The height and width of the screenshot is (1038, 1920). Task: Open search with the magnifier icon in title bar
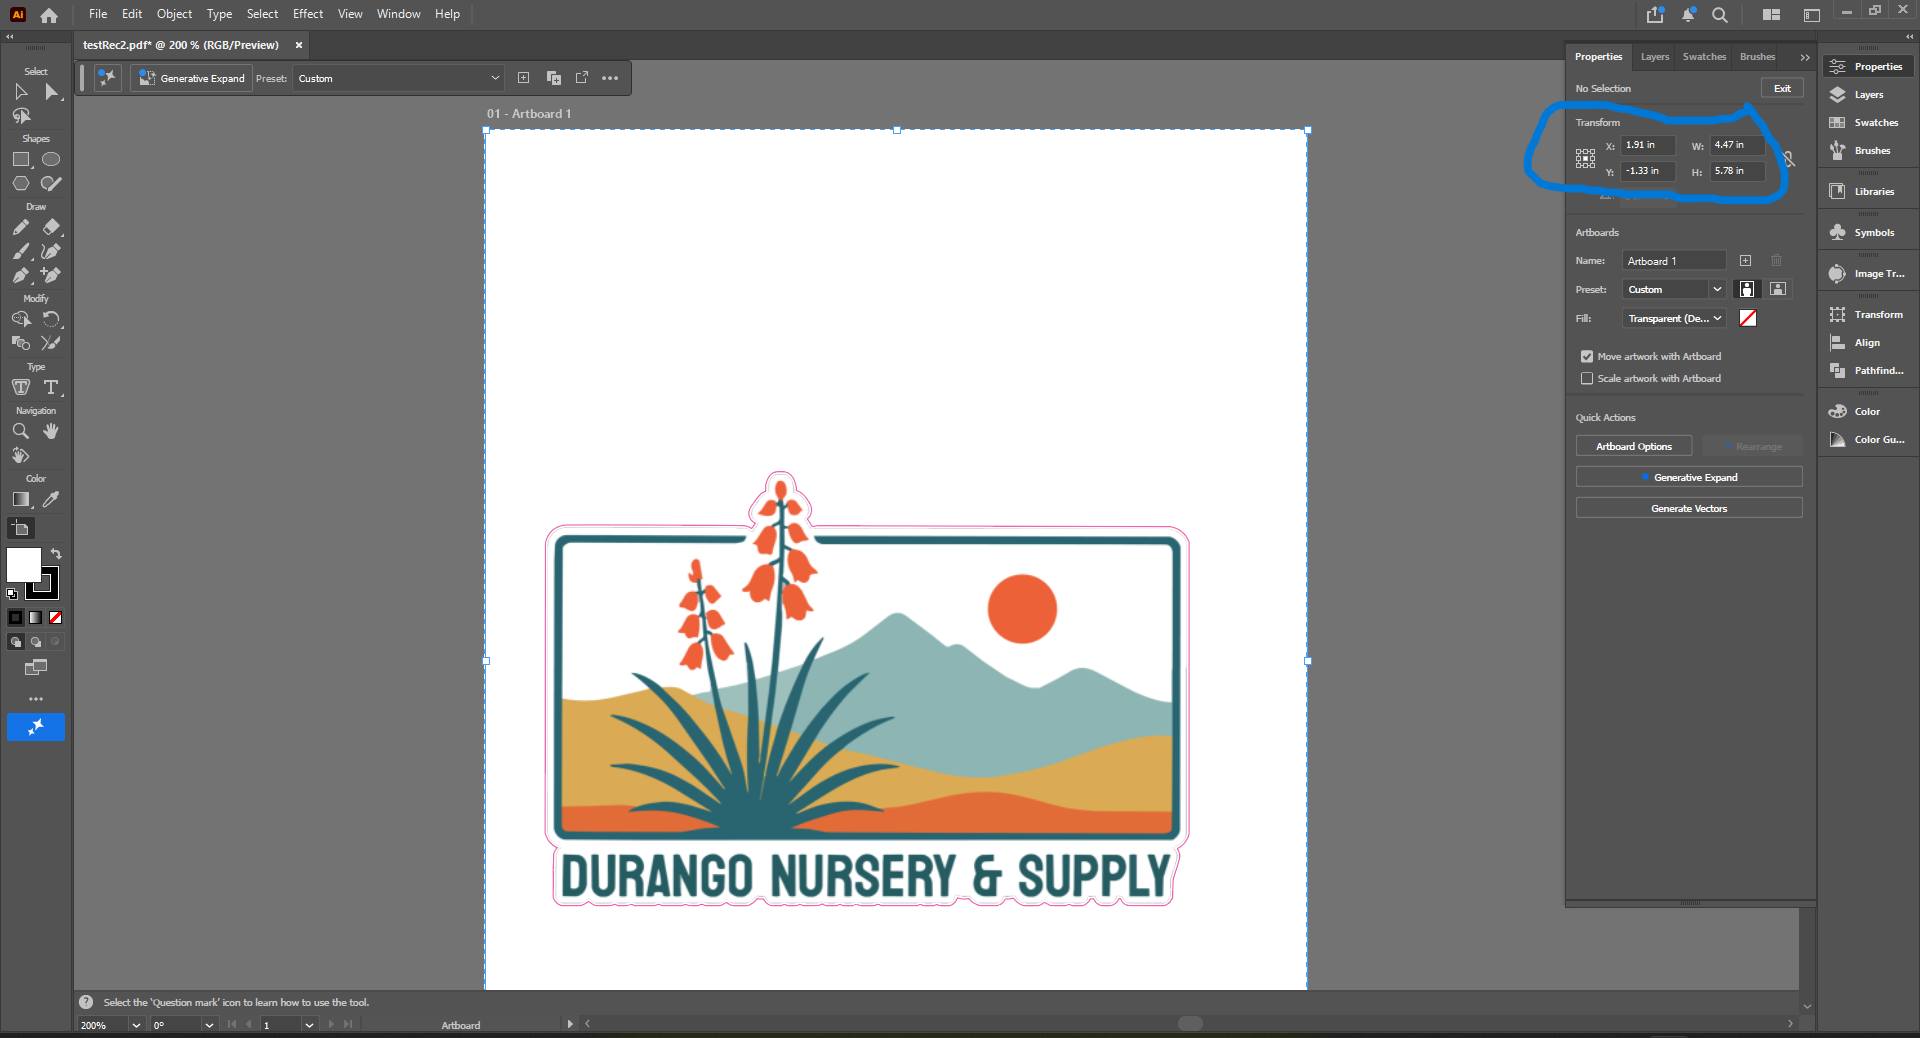pos(1720,15)
